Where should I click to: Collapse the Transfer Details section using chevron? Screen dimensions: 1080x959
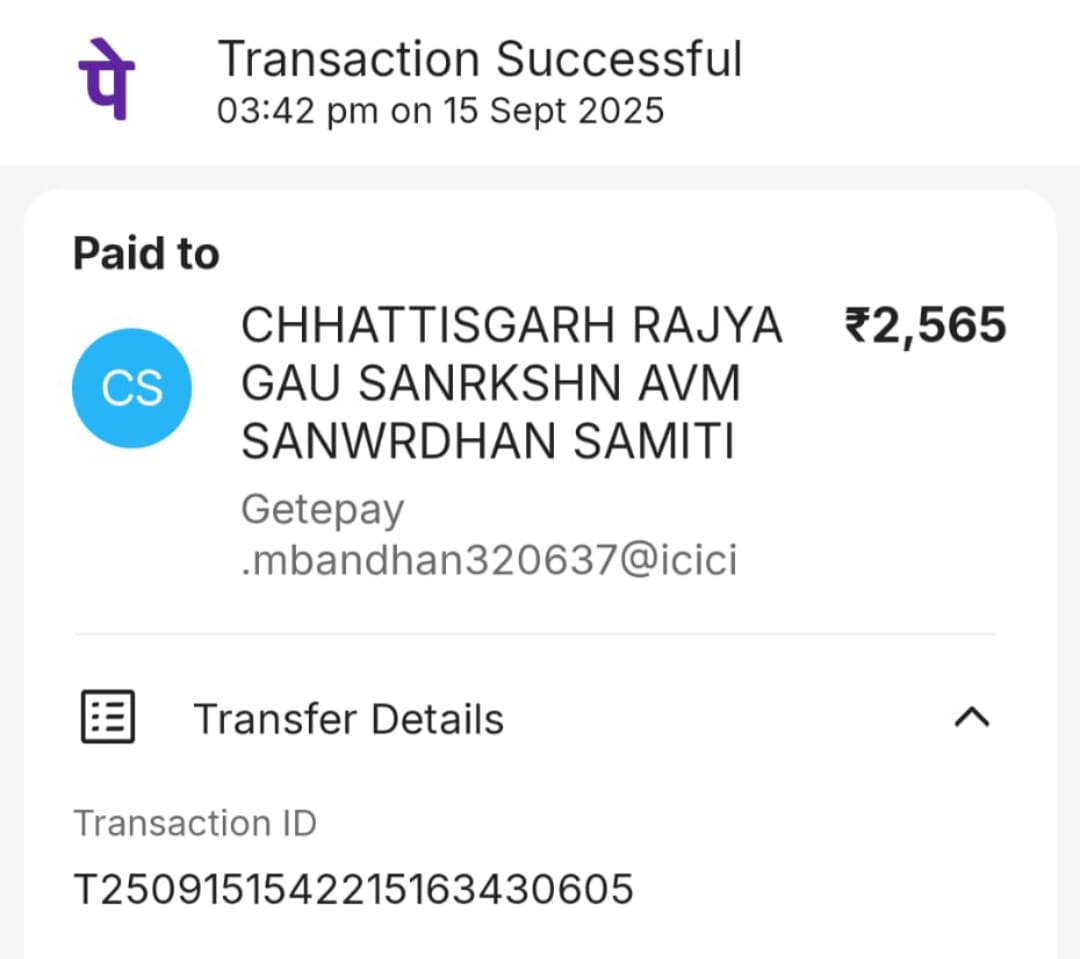coord(972,717)
